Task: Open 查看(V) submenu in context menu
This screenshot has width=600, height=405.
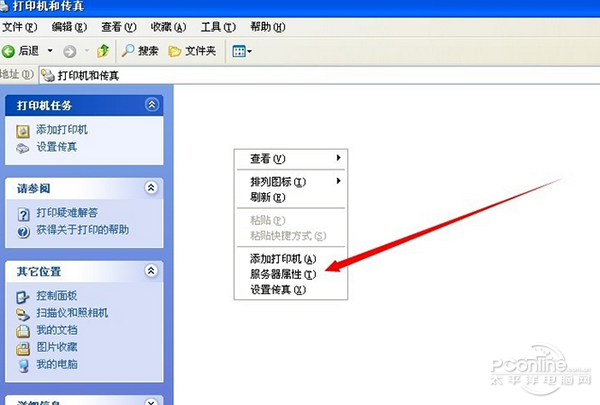Action: click(x=291, y=158)
